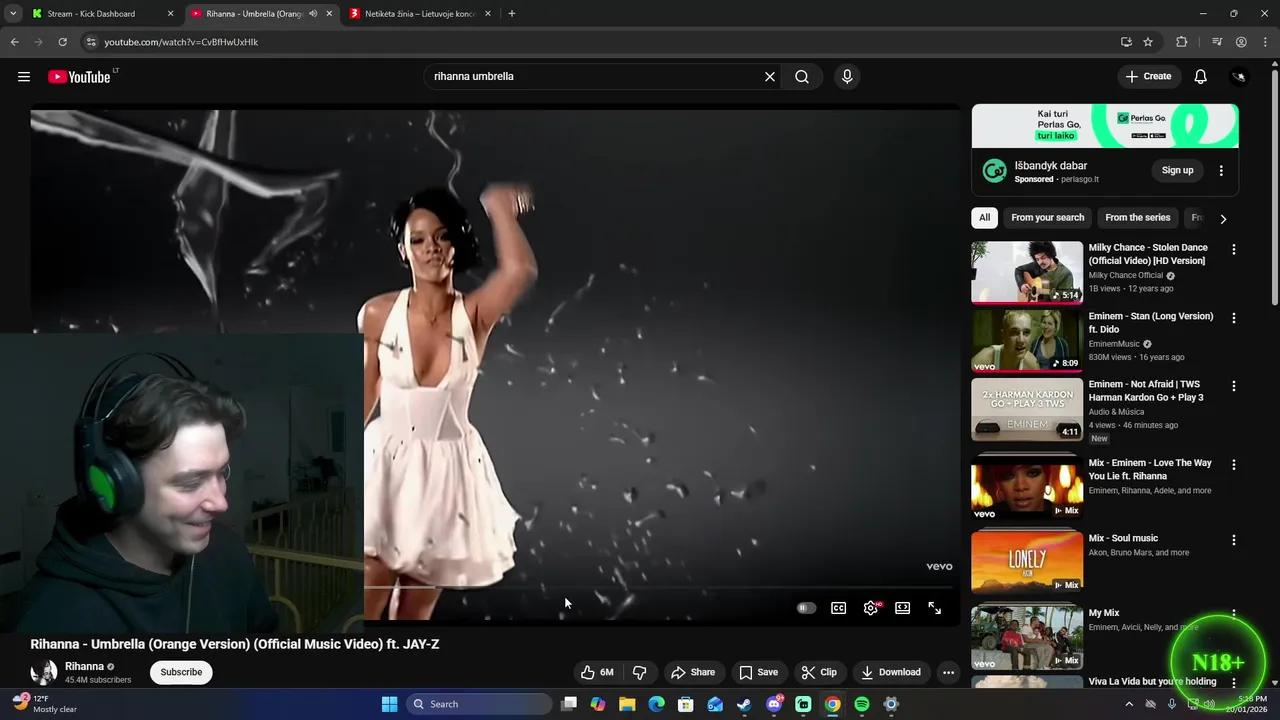Open options for Milky Chance video

1233,249
